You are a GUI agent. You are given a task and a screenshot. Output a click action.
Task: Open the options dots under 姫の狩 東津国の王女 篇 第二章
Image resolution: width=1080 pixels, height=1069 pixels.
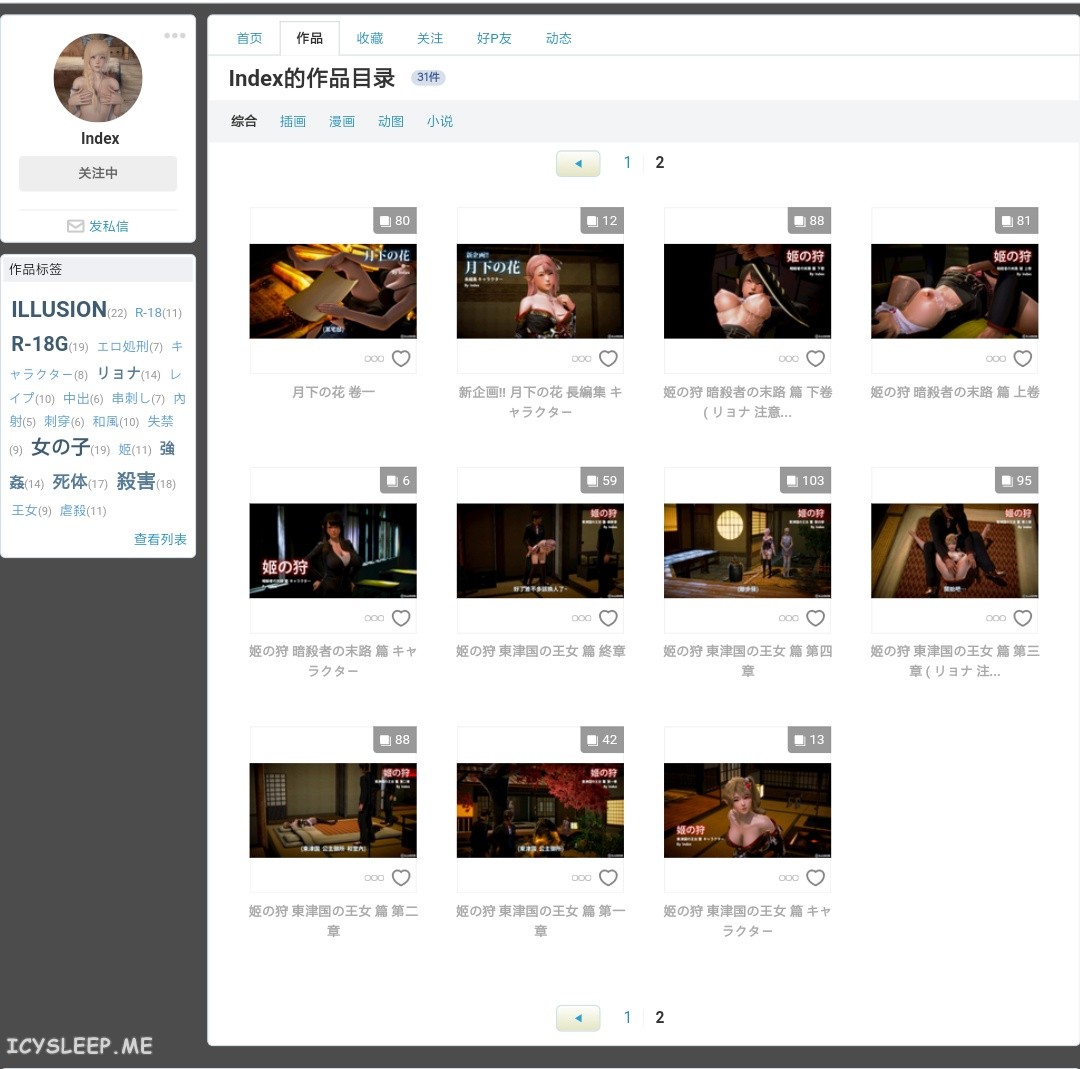click(374, 878)
